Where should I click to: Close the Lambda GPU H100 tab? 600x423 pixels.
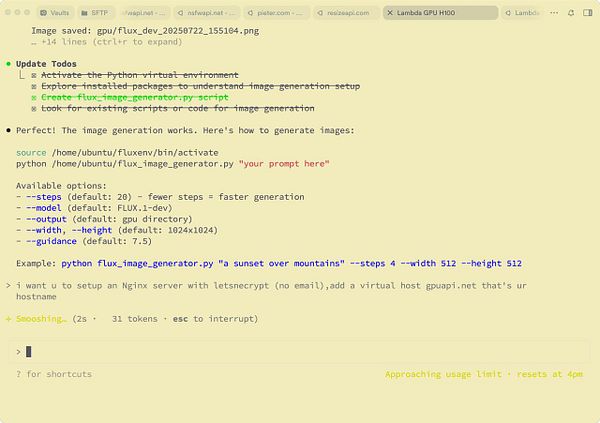390,13
